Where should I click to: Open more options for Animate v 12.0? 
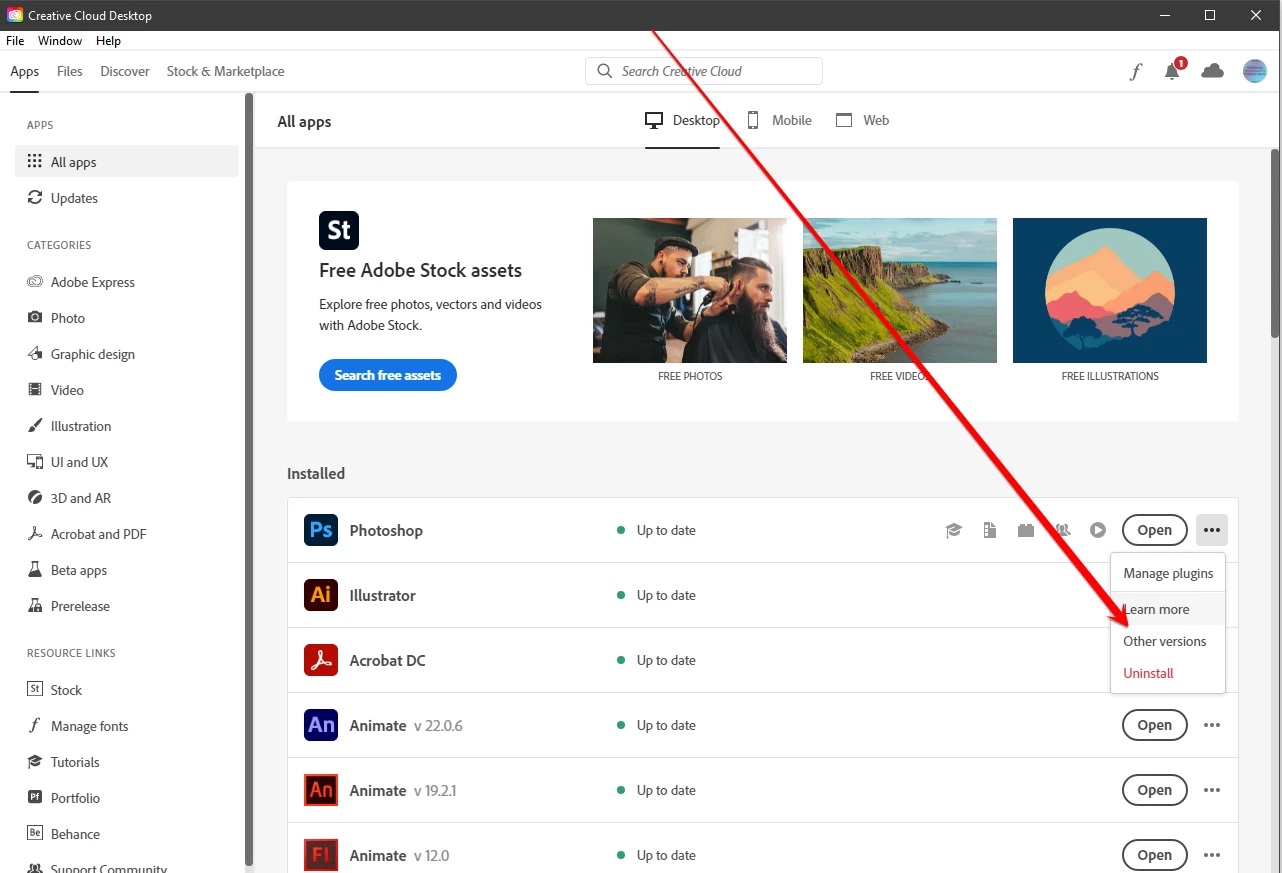coord(1212,855)
